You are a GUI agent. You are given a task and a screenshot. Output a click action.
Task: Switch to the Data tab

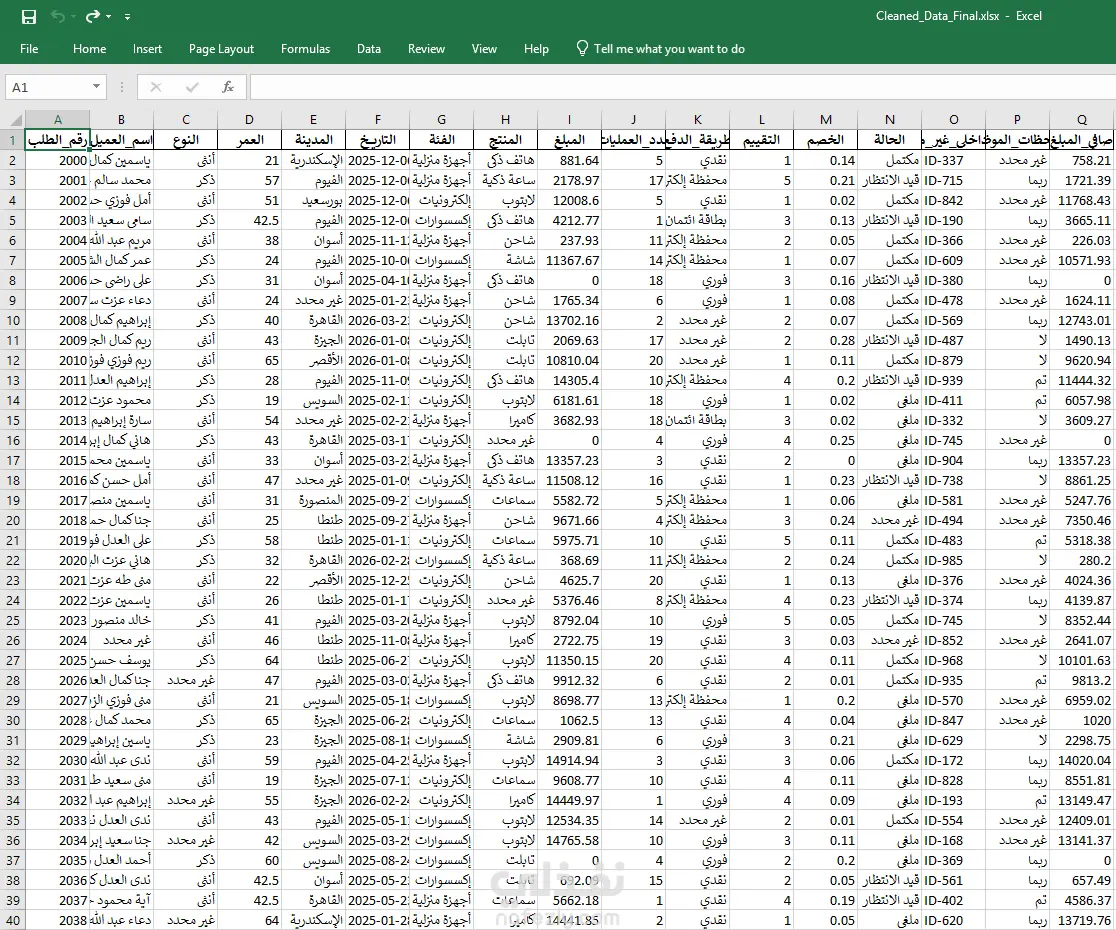[x=369, y=49]
